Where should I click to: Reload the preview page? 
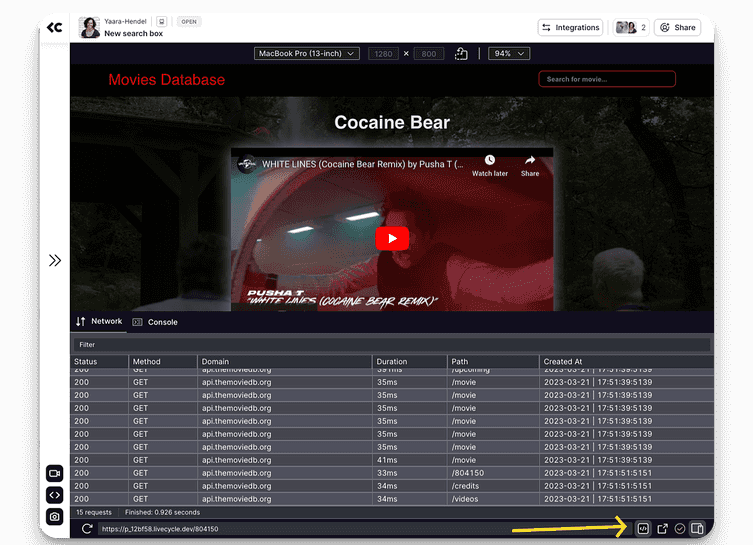[87, 529]
